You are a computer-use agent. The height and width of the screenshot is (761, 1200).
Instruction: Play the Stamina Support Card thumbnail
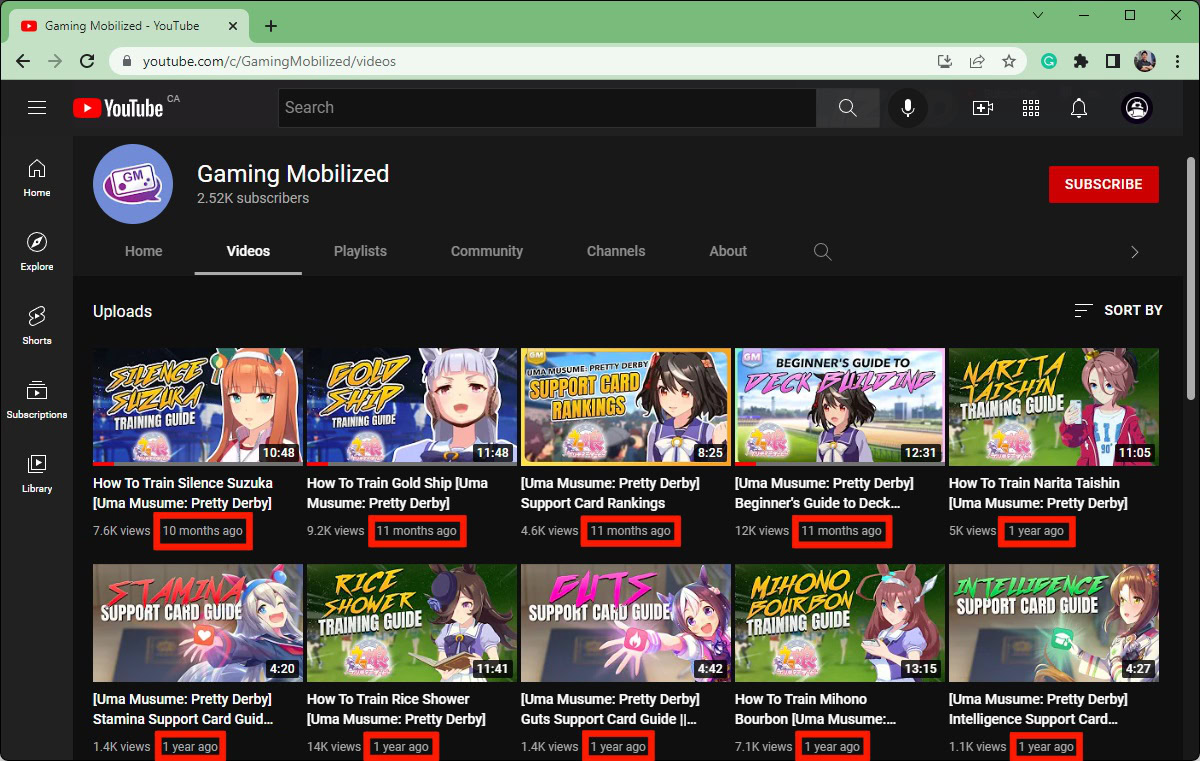coord(198,623)
